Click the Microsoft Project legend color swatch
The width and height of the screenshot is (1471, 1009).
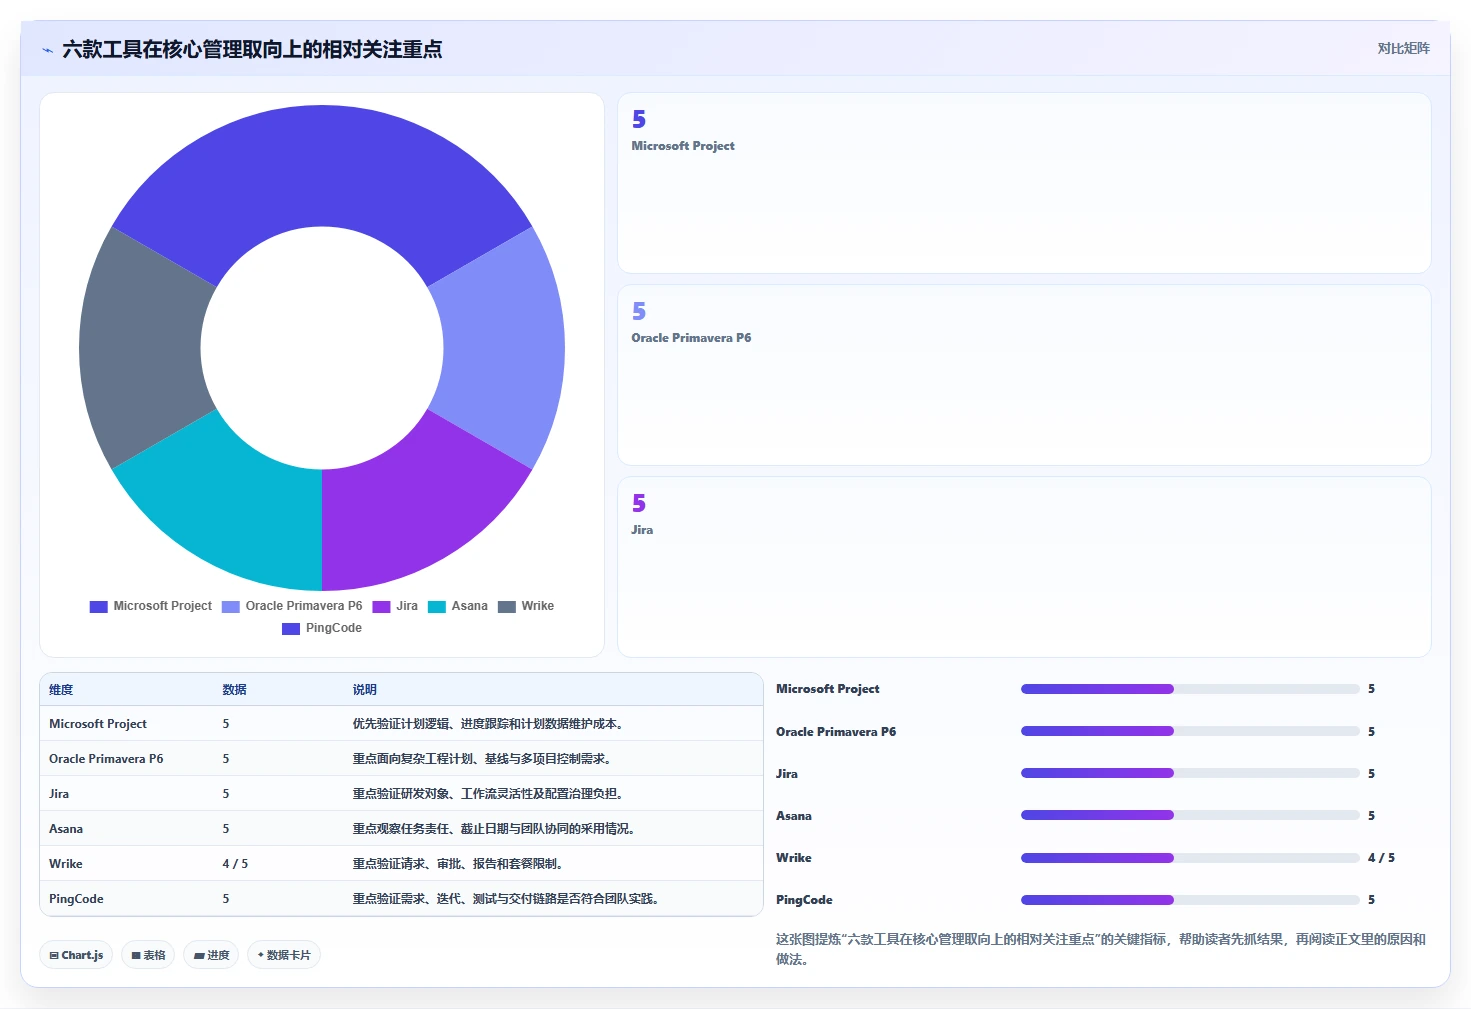[x=98, y=606]
